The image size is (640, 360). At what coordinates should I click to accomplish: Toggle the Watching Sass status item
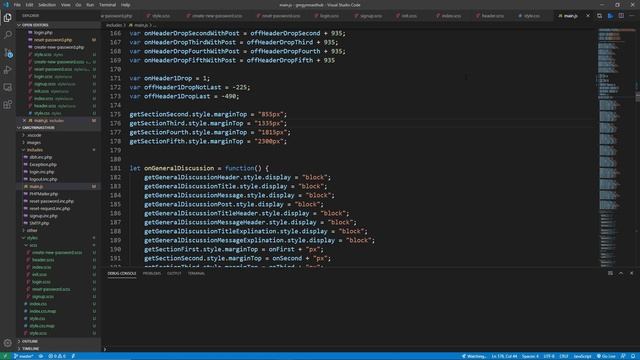point(474,356)
